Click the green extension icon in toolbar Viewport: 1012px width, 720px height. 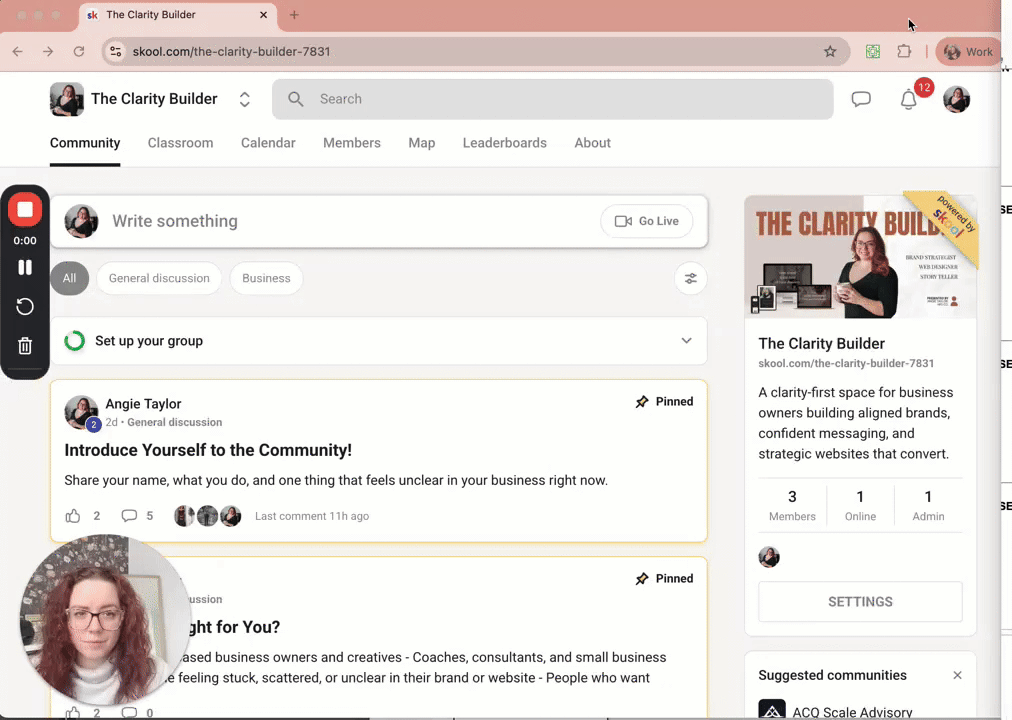pyautogui.click(x=873, y=52)
